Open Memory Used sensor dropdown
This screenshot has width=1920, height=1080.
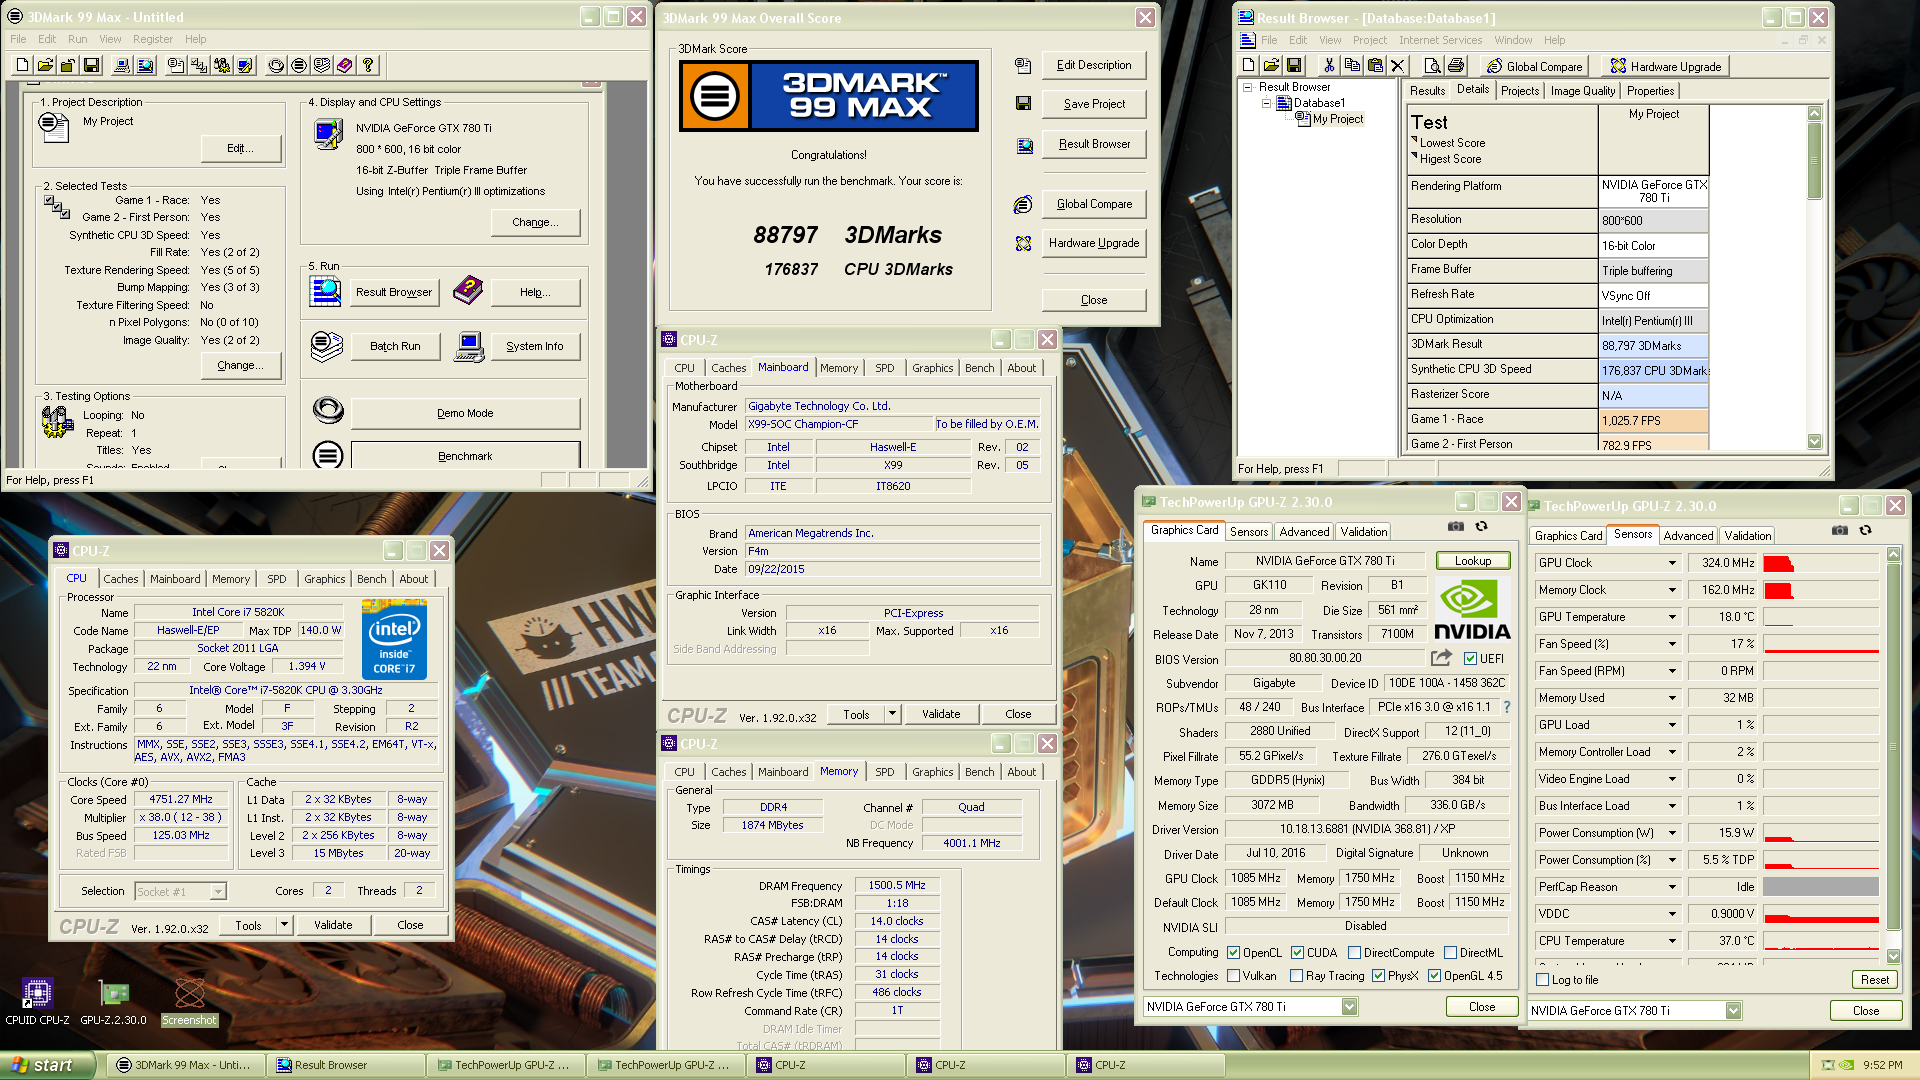1671,698
